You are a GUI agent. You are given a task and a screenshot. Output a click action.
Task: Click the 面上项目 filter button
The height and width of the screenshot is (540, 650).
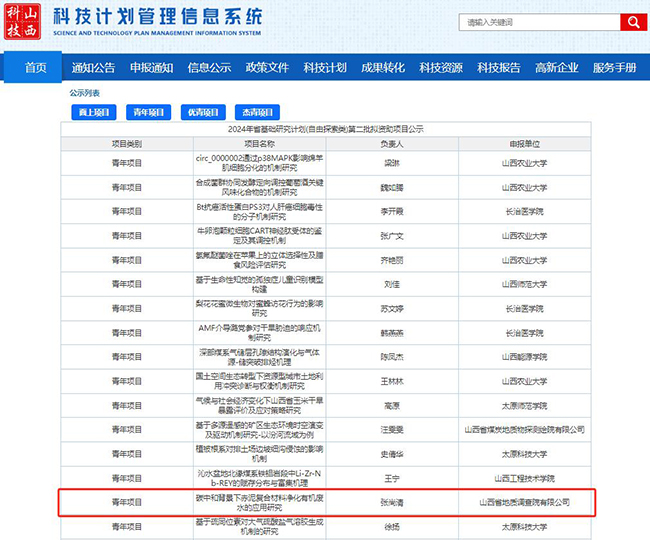coord(93,112)
